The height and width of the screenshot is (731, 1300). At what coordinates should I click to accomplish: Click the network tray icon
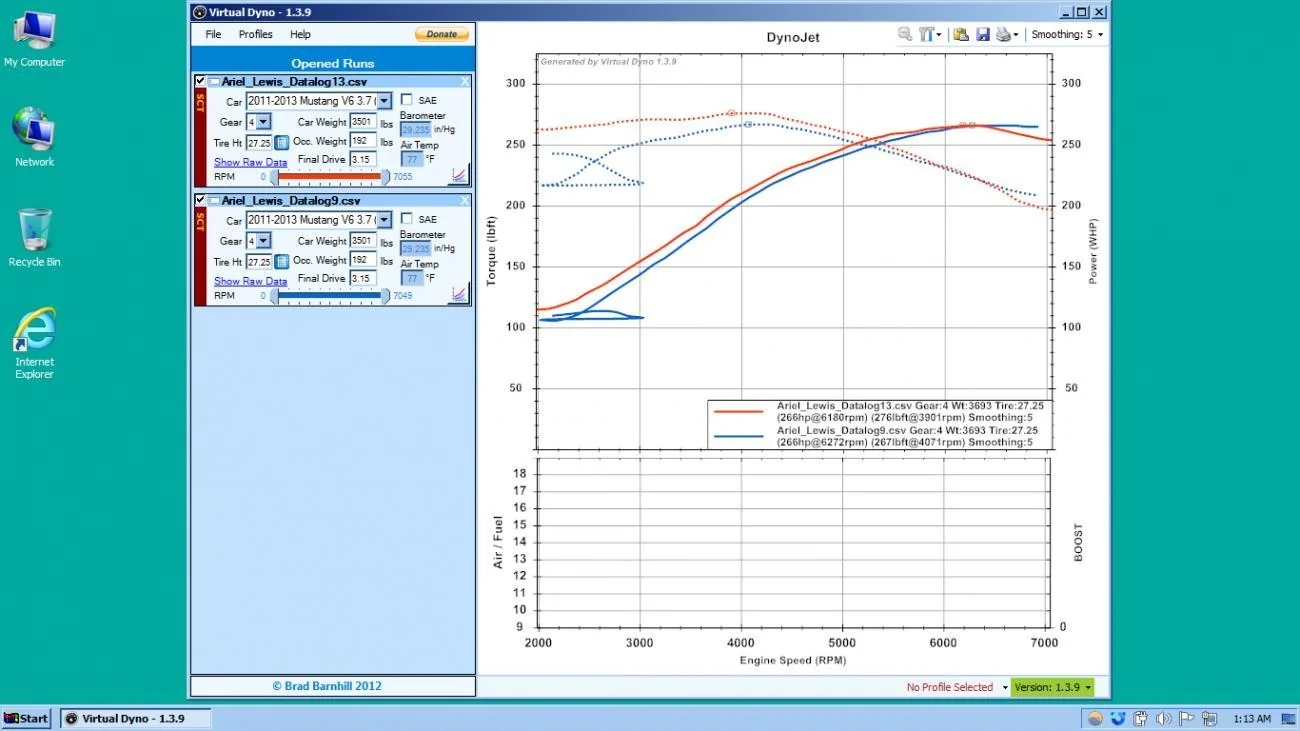(1209, 718)
